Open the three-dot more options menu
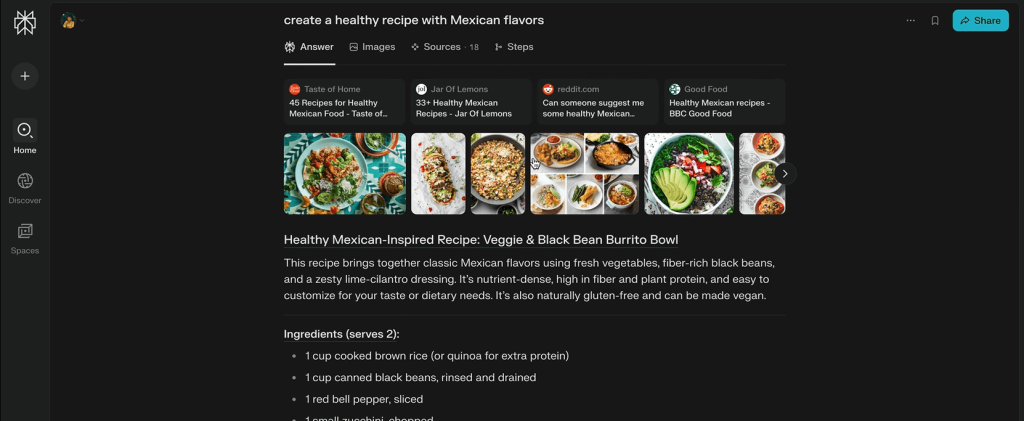The image size is (1024, 421). [910, 20]
